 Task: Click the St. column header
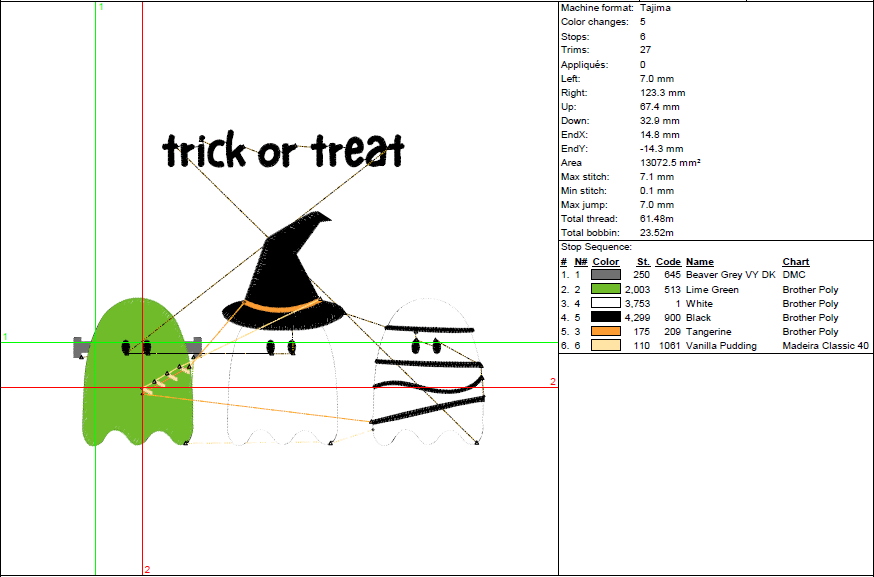[643, 262]
